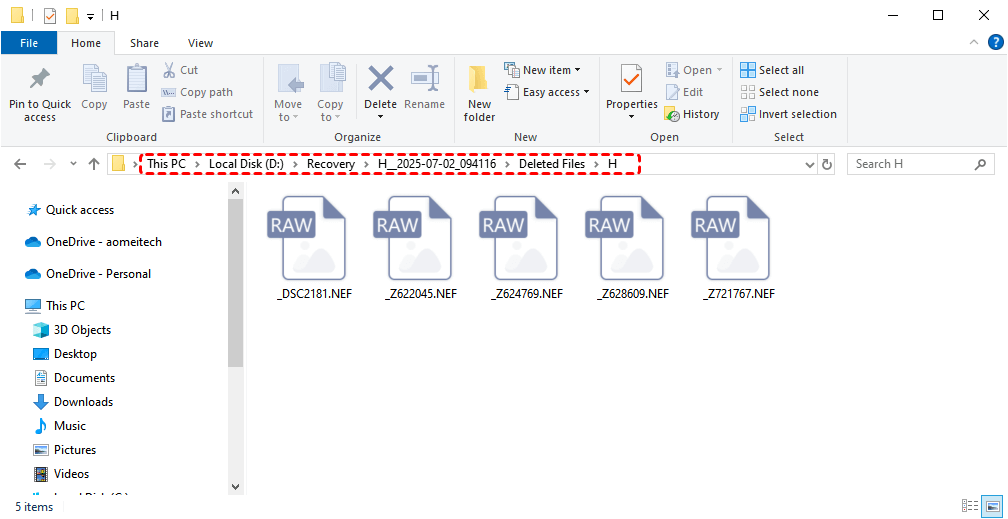Click the History button in Open group
Image resolution: width=1008 pixels, height=519 pixels.
click(x=692, y=114)
